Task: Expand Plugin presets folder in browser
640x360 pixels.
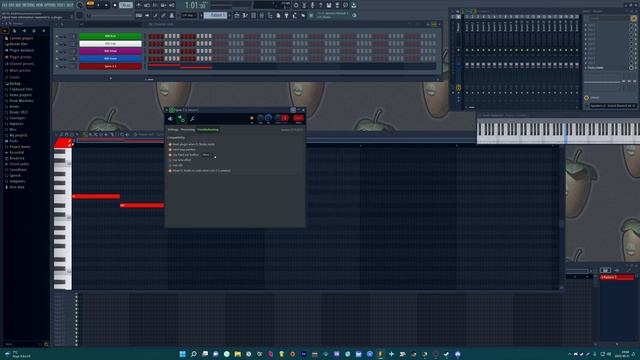Action: coord(21,57)
